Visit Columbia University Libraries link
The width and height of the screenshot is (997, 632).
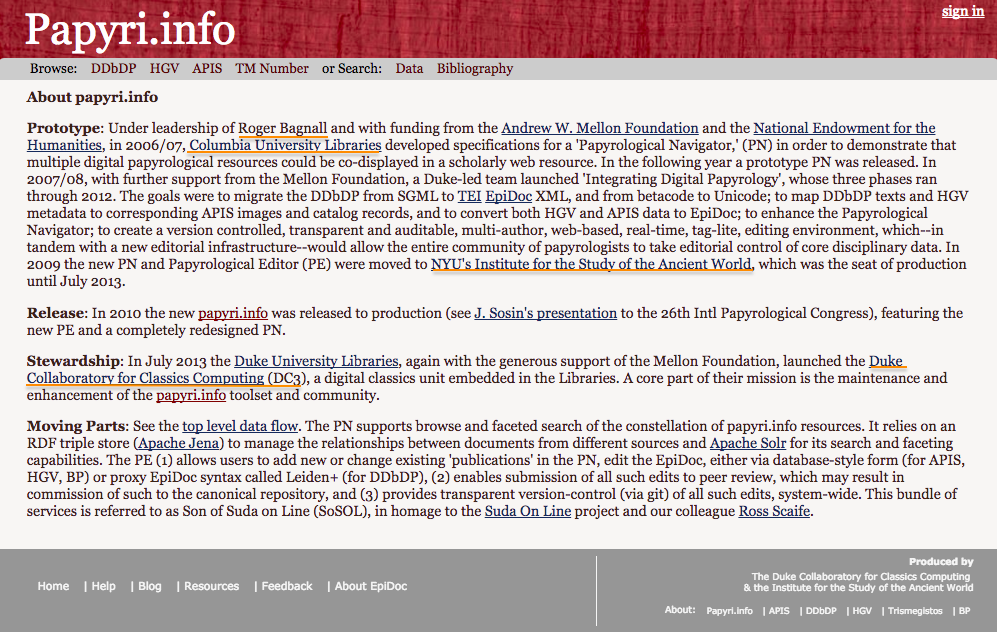tap(285, 145)
